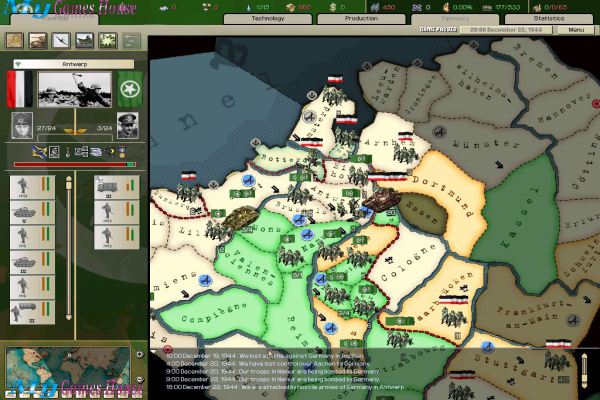Open the game Menu button
Image resolution: width=600 pixels, height=400 pixels.
pyautogui.click(x=576, y=29)
